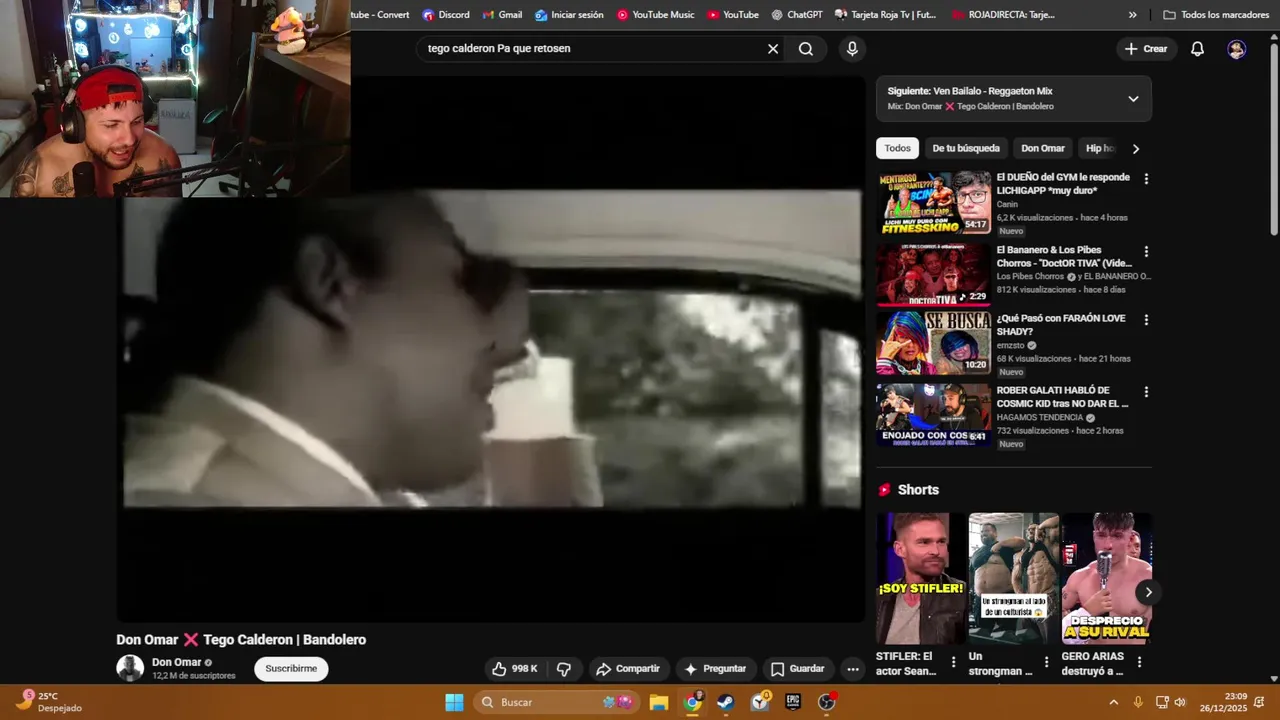Open the ChatGPT bookmark
Screen dimensions: 1280x720
click(x=797, y=15)
